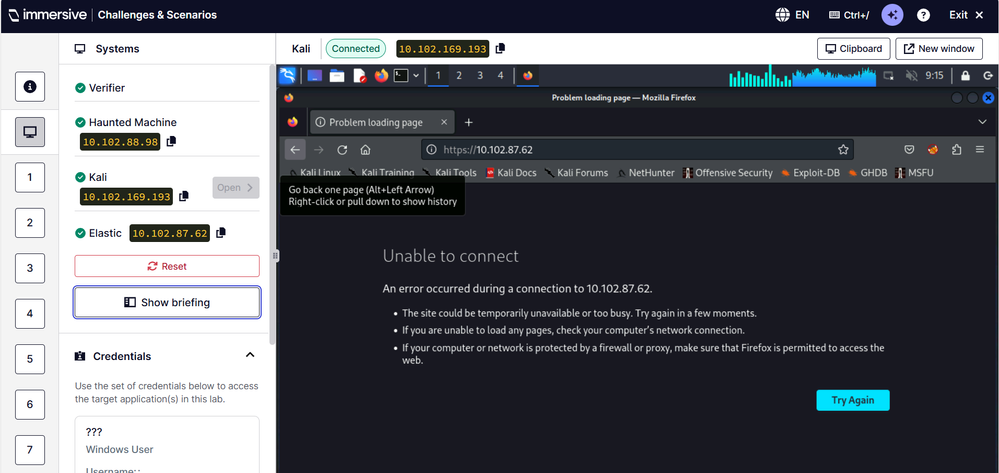Click the Reset systems button
Image resolution: width=999 pixels, height=473 pixels.
(167, 266)
